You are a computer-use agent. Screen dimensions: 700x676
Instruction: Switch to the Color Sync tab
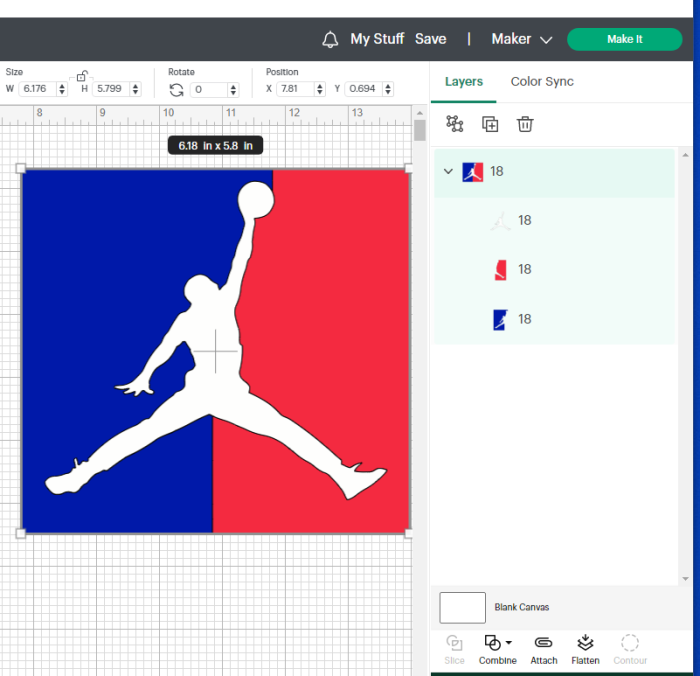(542, 82)
